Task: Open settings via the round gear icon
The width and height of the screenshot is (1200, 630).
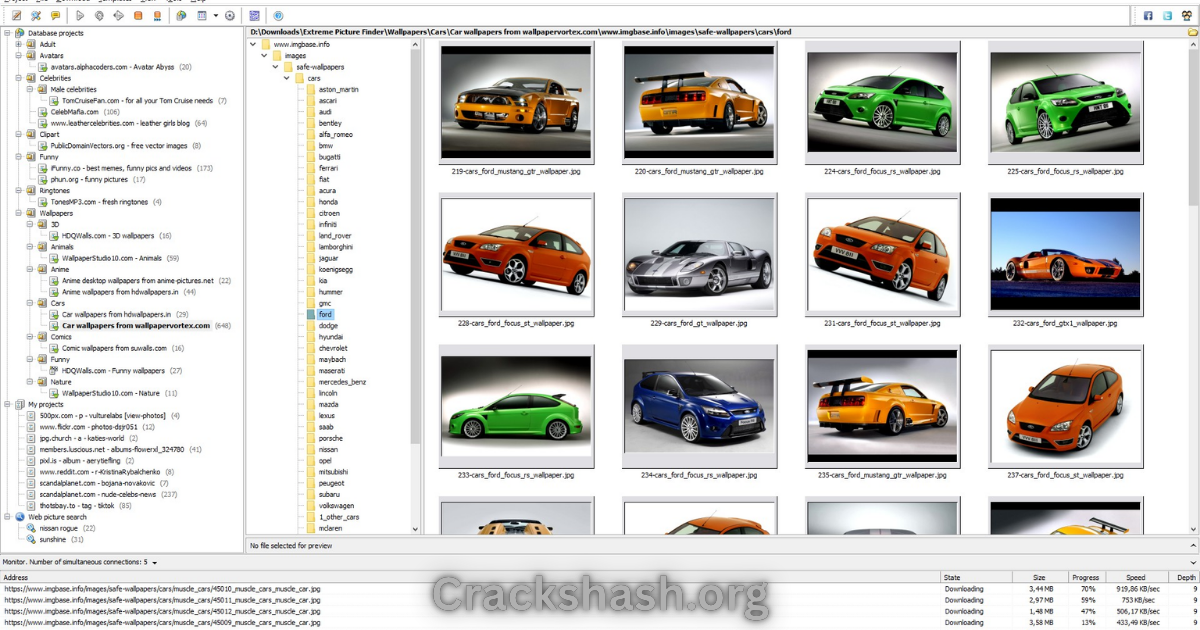Action: click(230, 16)
